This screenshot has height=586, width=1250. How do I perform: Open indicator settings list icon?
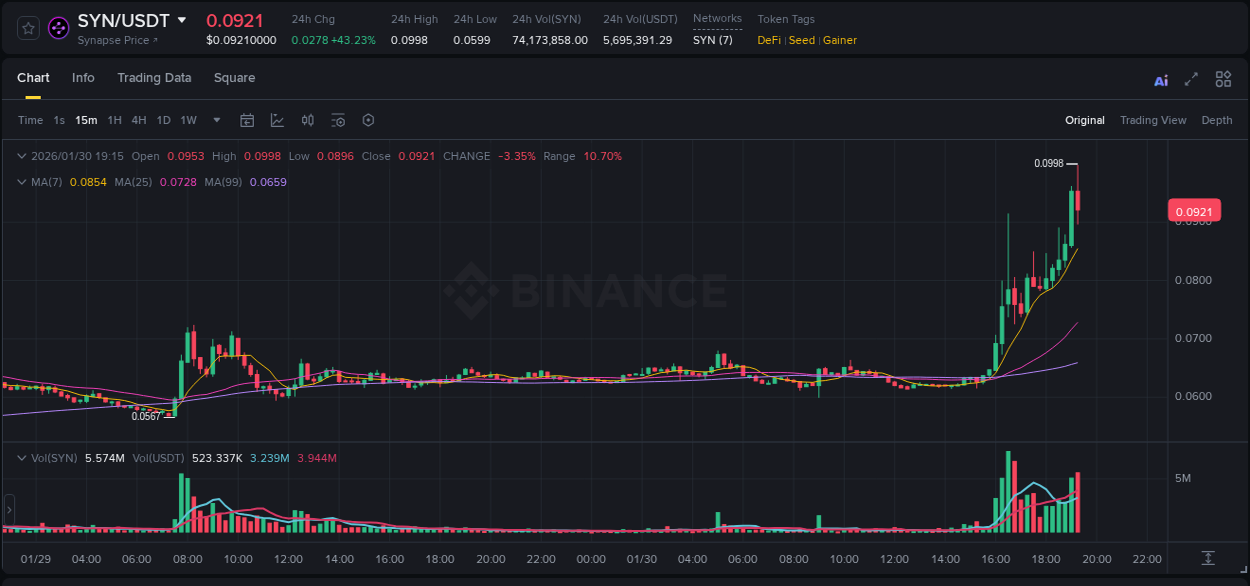(x=338, y=120)
